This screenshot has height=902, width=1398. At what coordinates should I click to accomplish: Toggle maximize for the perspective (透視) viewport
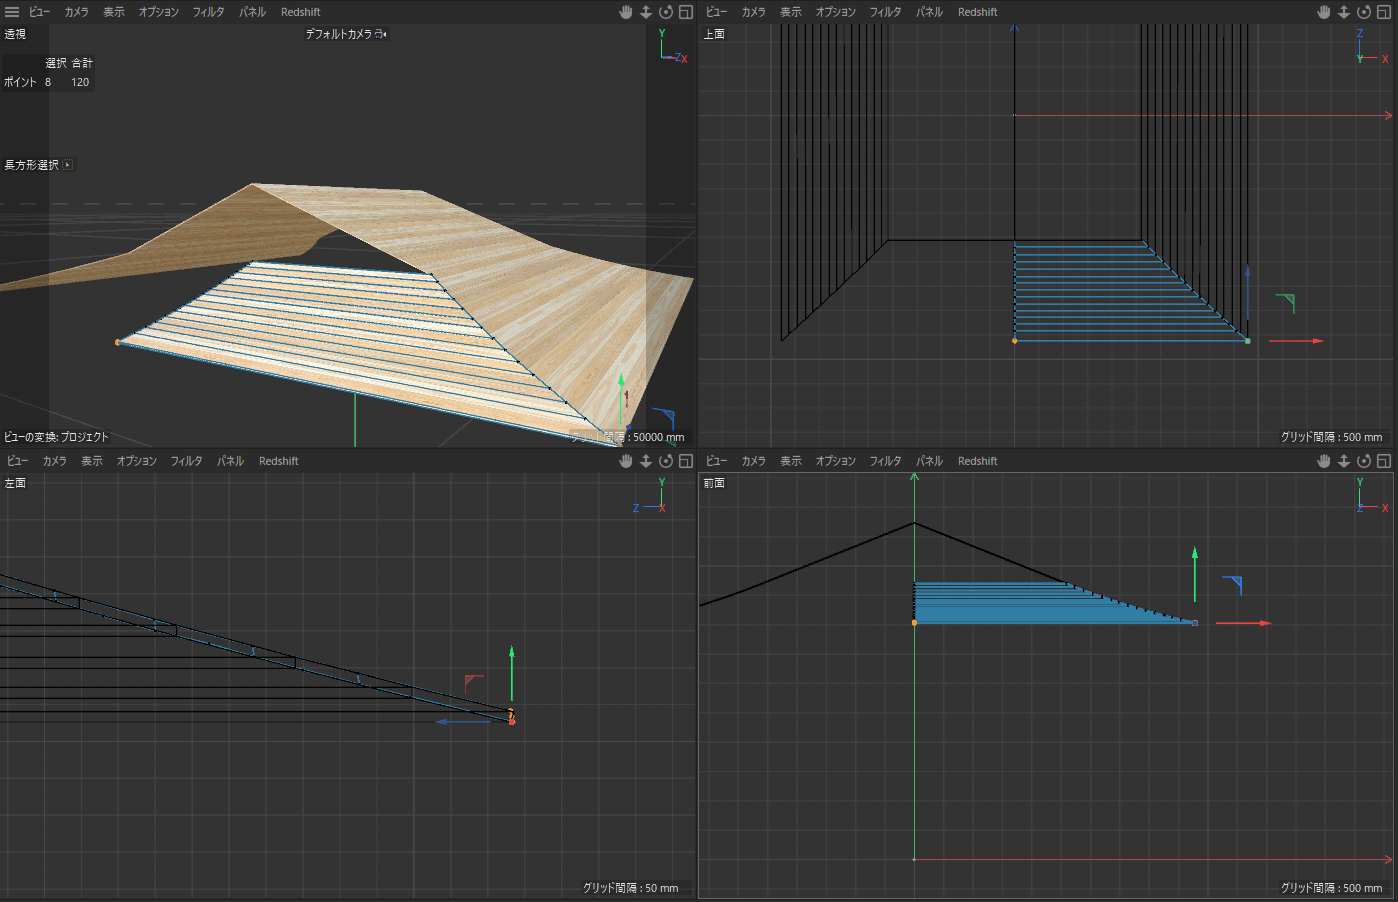coord(686,12)
